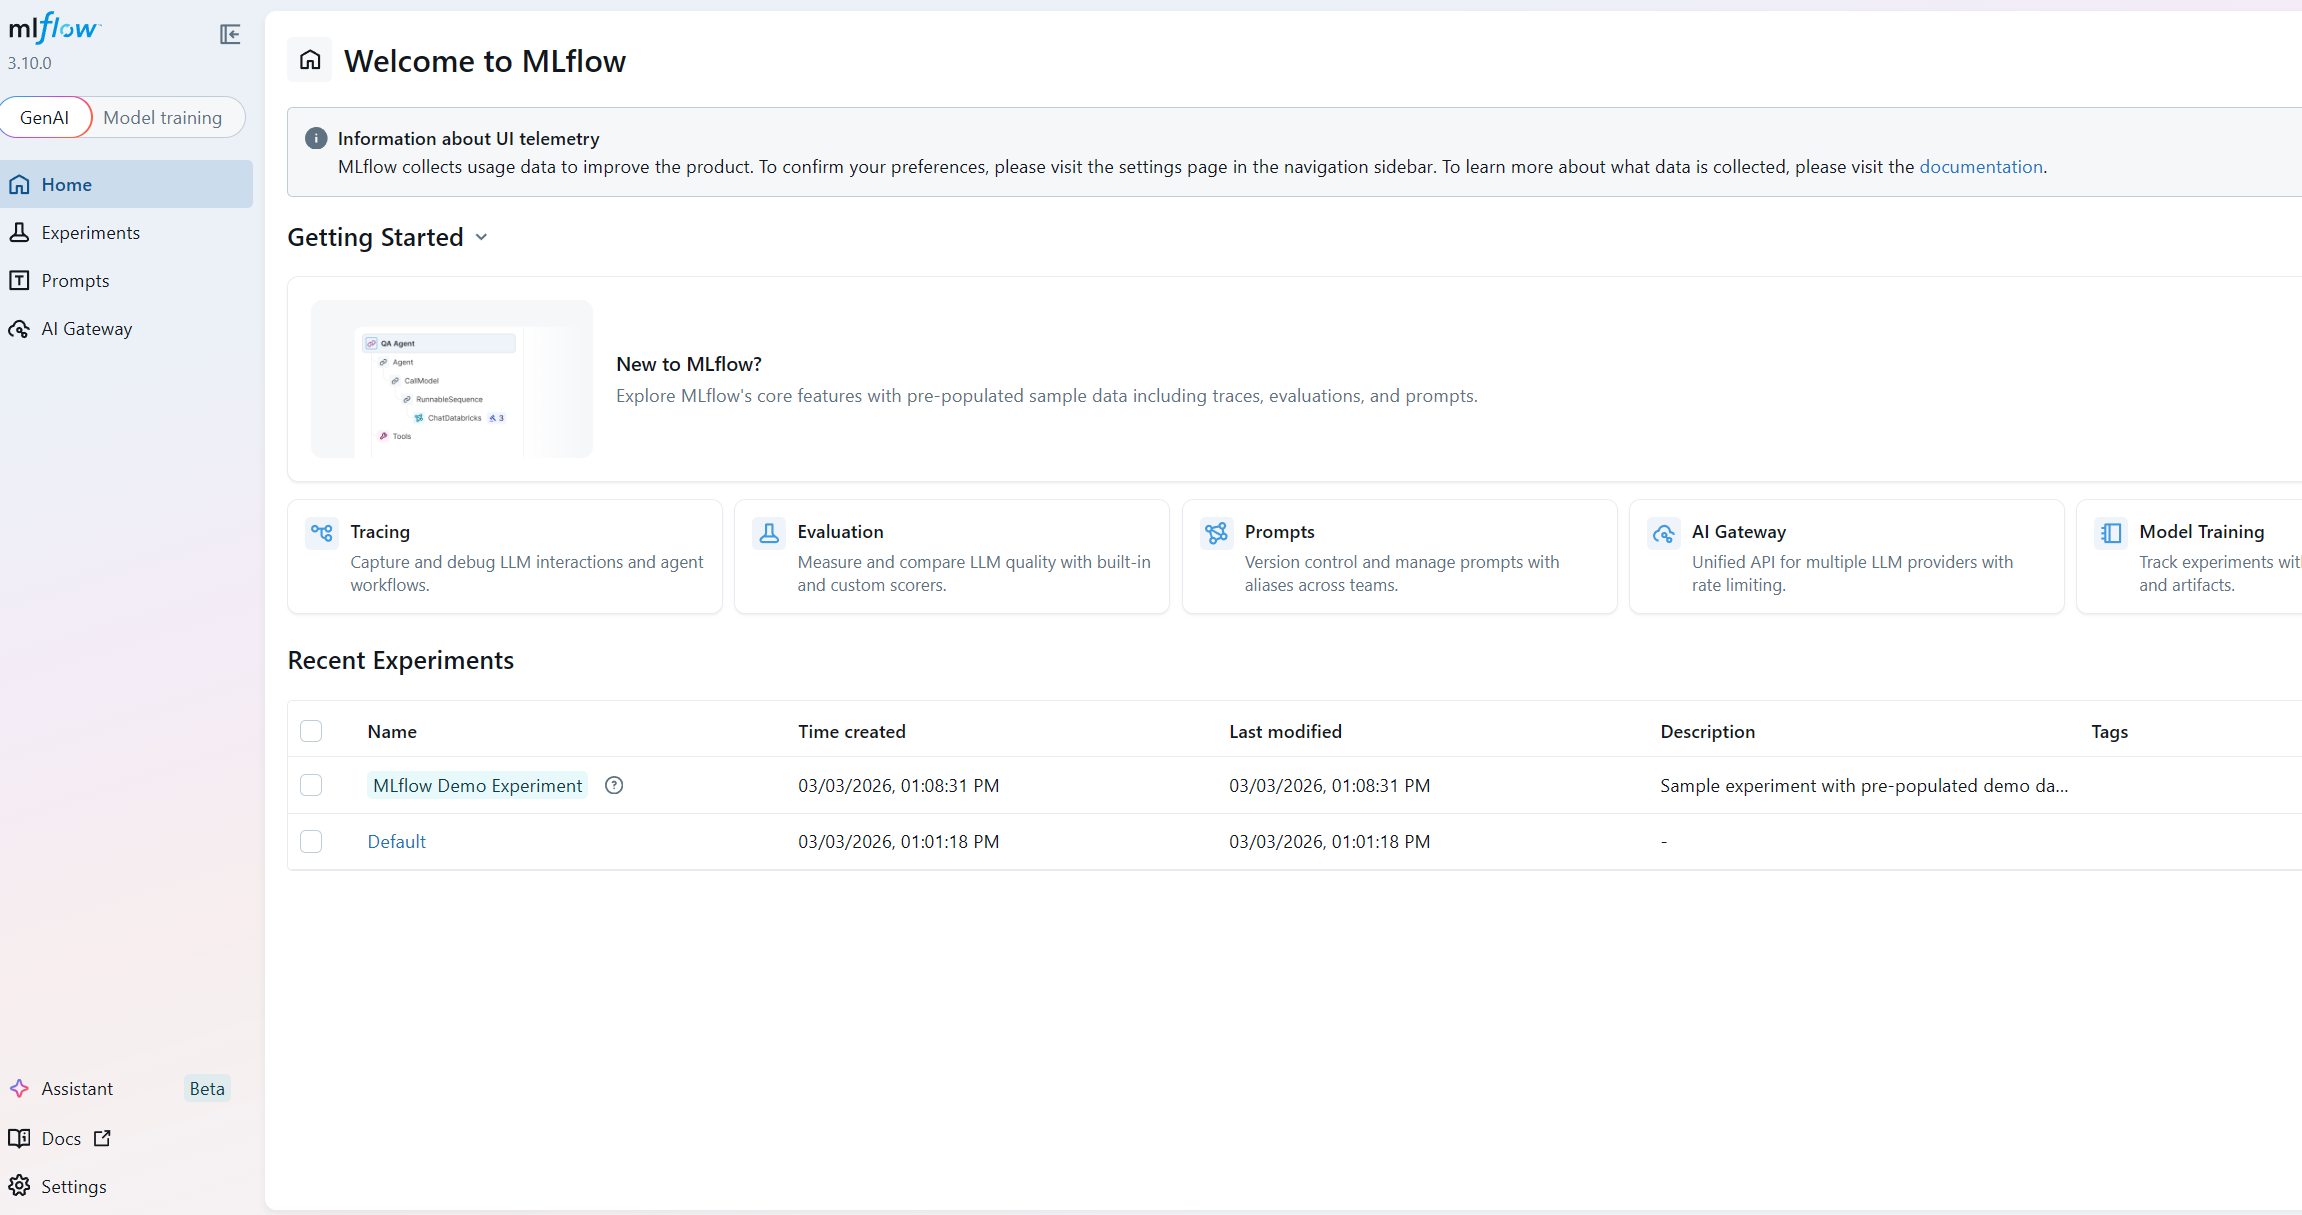The height and width of the screenshot is (1215, 2302).
Task: Click the AI Gateway card icon
Action: tap(1664, 533)
